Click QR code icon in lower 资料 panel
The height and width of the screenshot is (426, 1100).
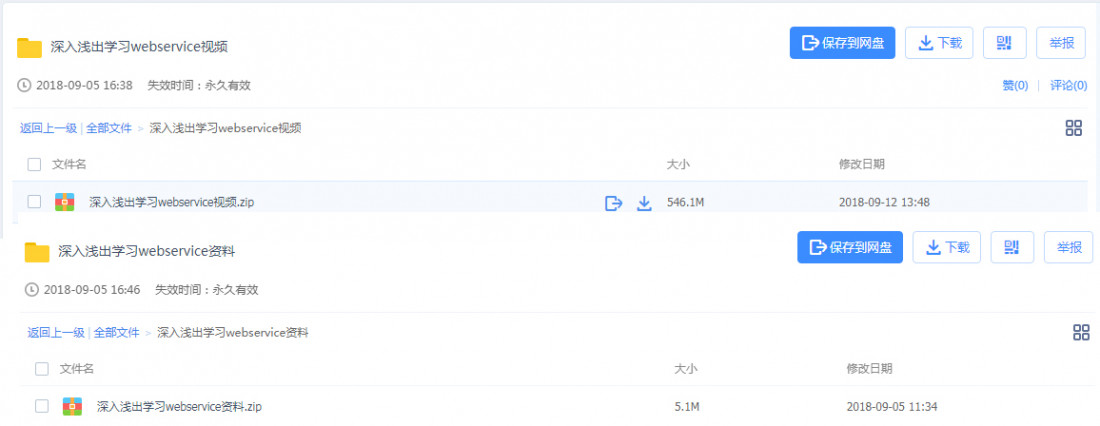click(x=1012, y=247)
